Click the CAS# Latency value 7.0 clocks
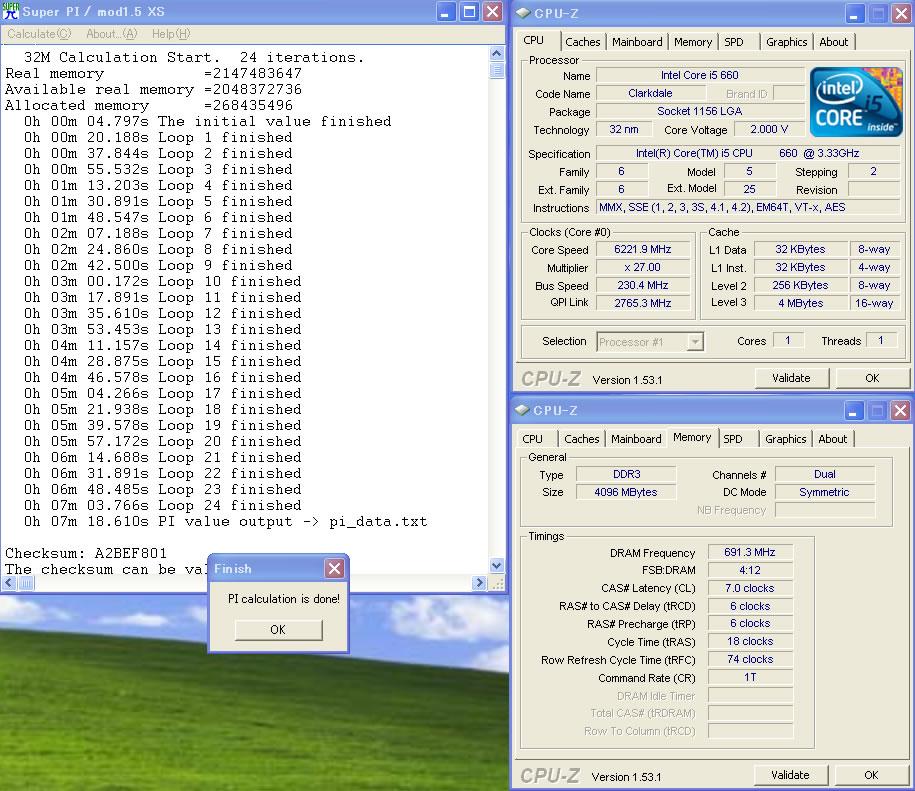Screen dimensions: 915x791 pyautogui.click(x=750, y=588)
